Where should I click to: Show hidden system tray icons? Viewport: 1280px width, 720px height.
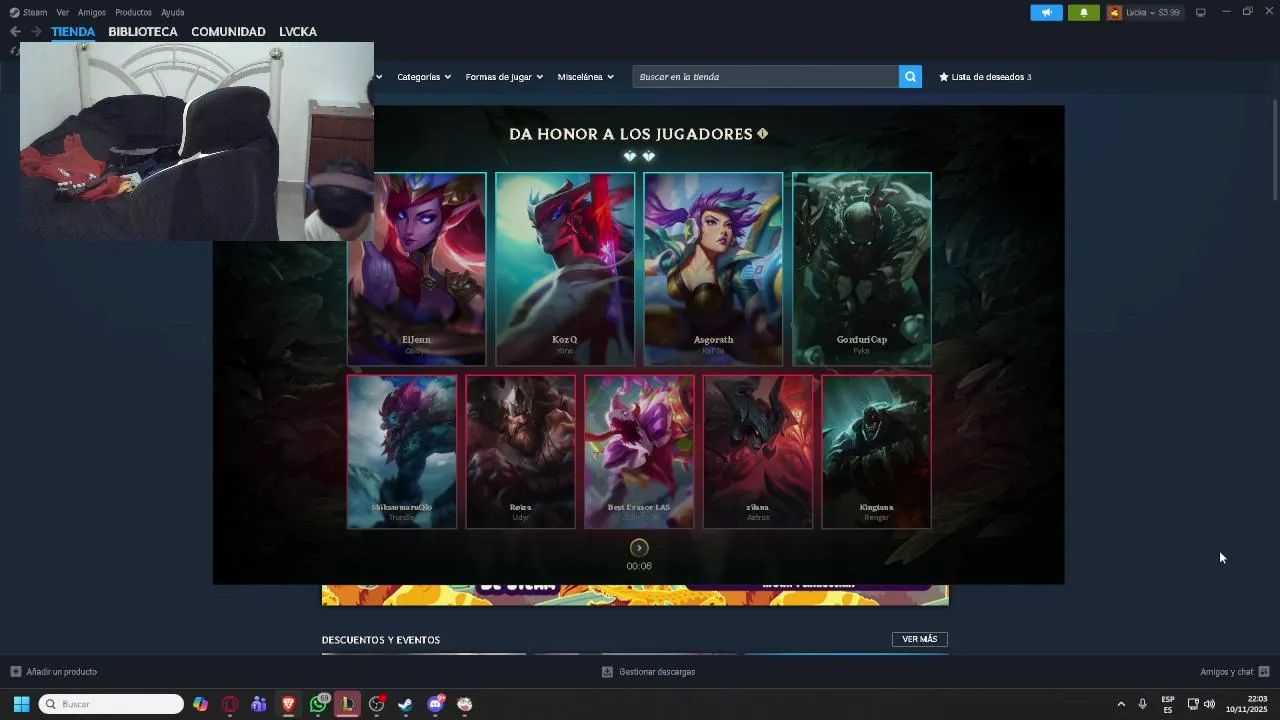[1121, 704]
